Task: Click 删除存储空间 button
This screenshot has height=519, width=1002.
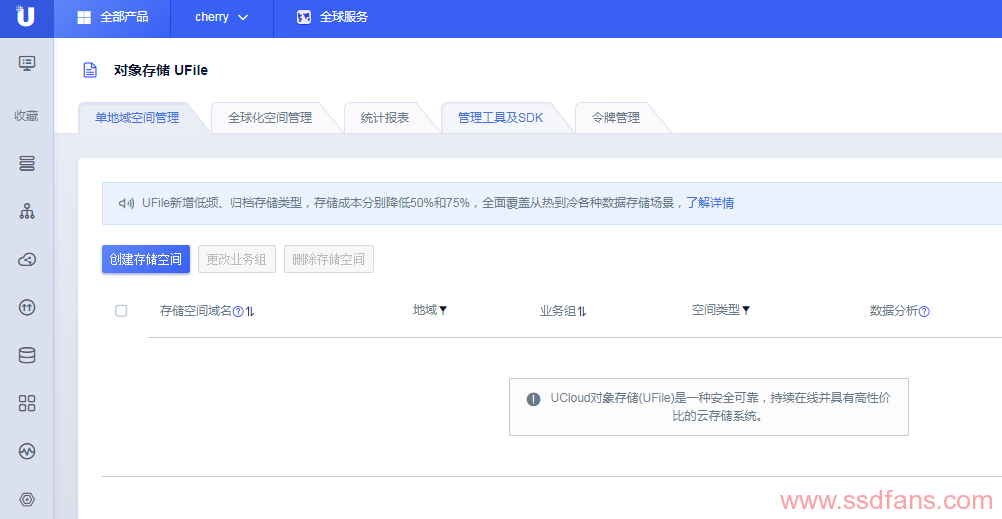Action: (328, 260)
